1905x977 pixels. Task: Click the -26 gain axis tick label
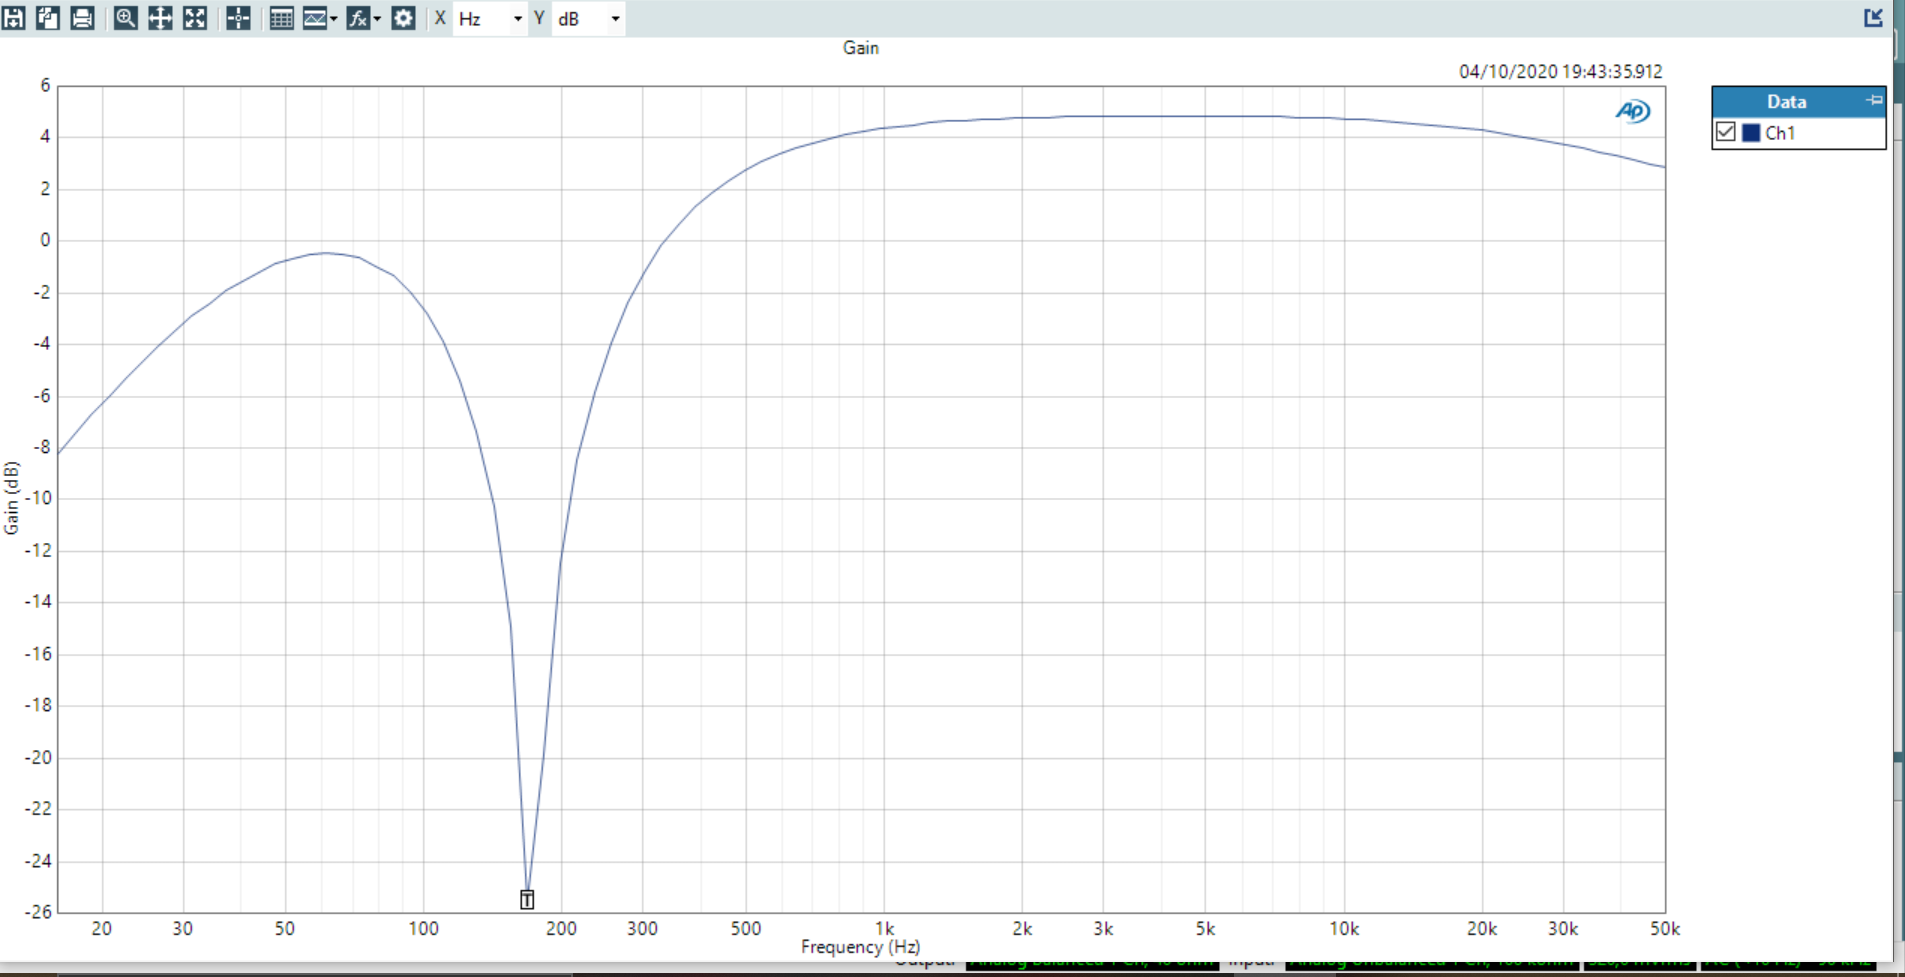pyautogui.click(x=38, y=912)
